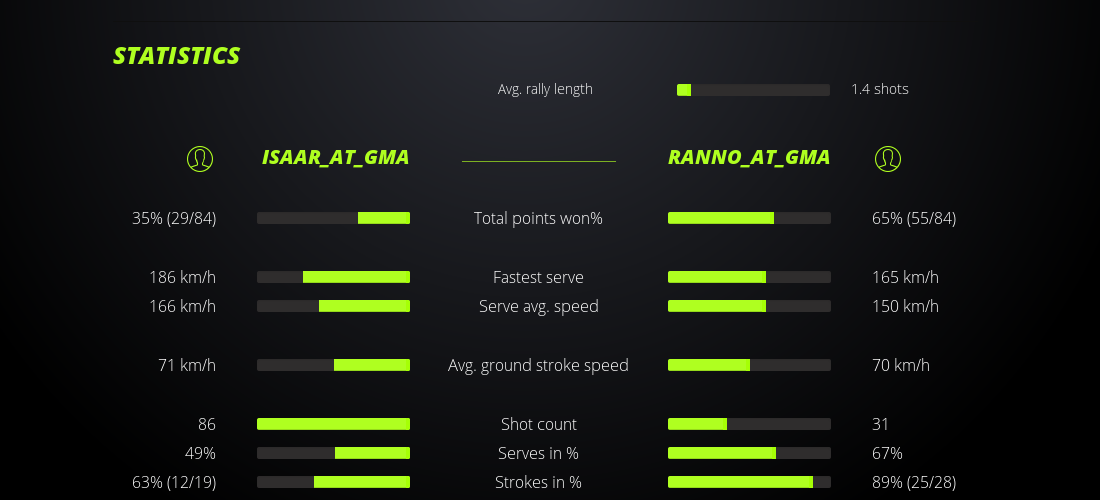Click RANNO's Total points won bar
The width and height of the screenshot is (1100, 500).
pyautogui.click(x=749, y=218)
